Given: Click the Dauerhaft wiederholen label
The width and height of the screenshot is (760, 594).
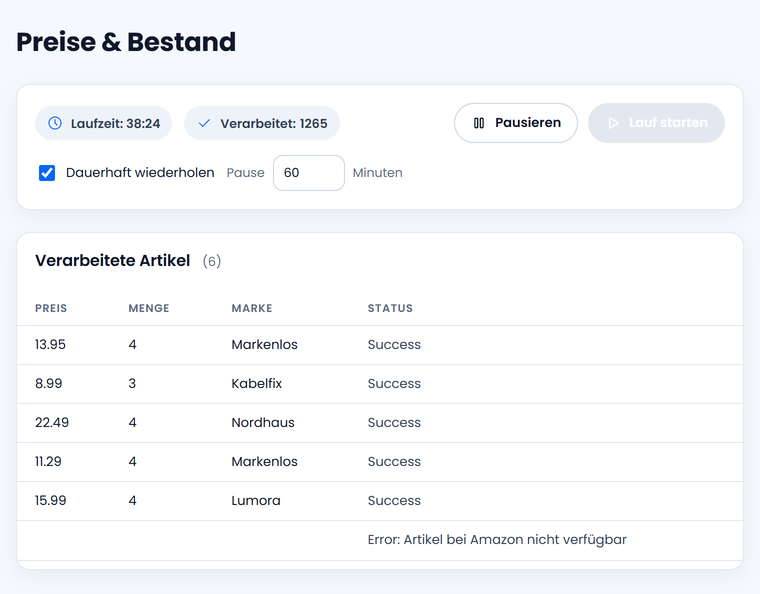Looking at the screenshot, I should tap(140, 173).
